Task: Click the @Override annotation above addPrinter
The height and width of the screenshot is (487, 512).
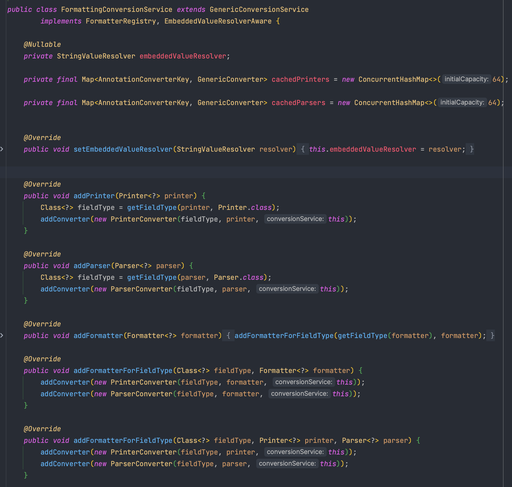Action: (x=42, y=184)
